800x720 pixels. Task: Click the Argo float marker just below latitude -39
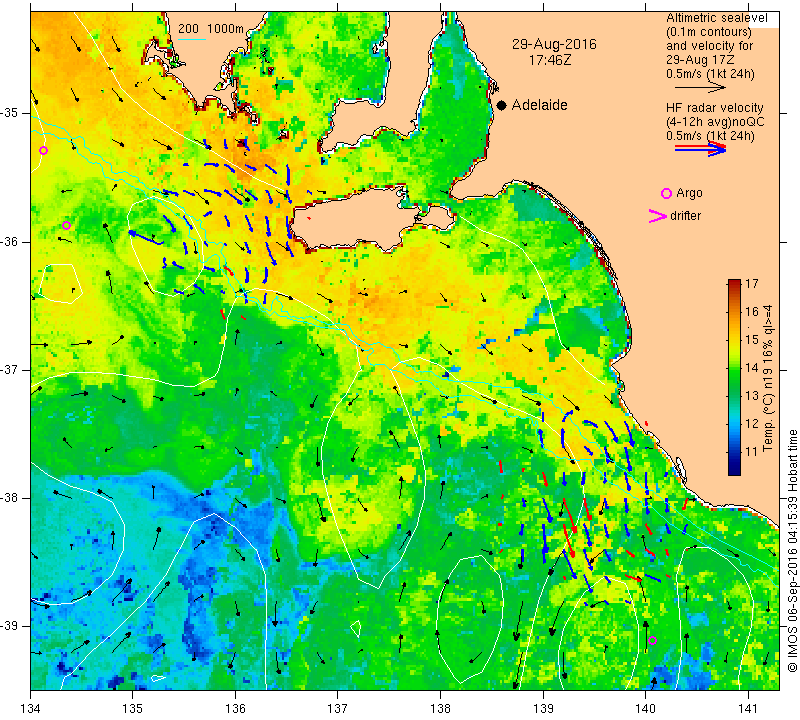(x=652, y=640)
